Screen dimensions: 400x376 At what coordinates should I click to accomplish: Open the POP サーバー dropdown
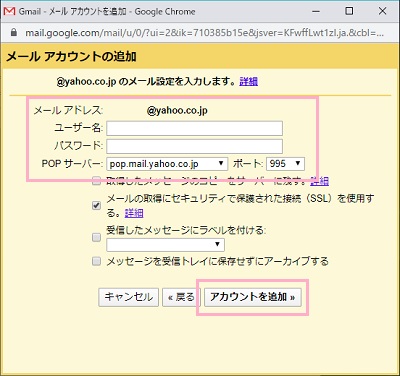tap(167, 164)
